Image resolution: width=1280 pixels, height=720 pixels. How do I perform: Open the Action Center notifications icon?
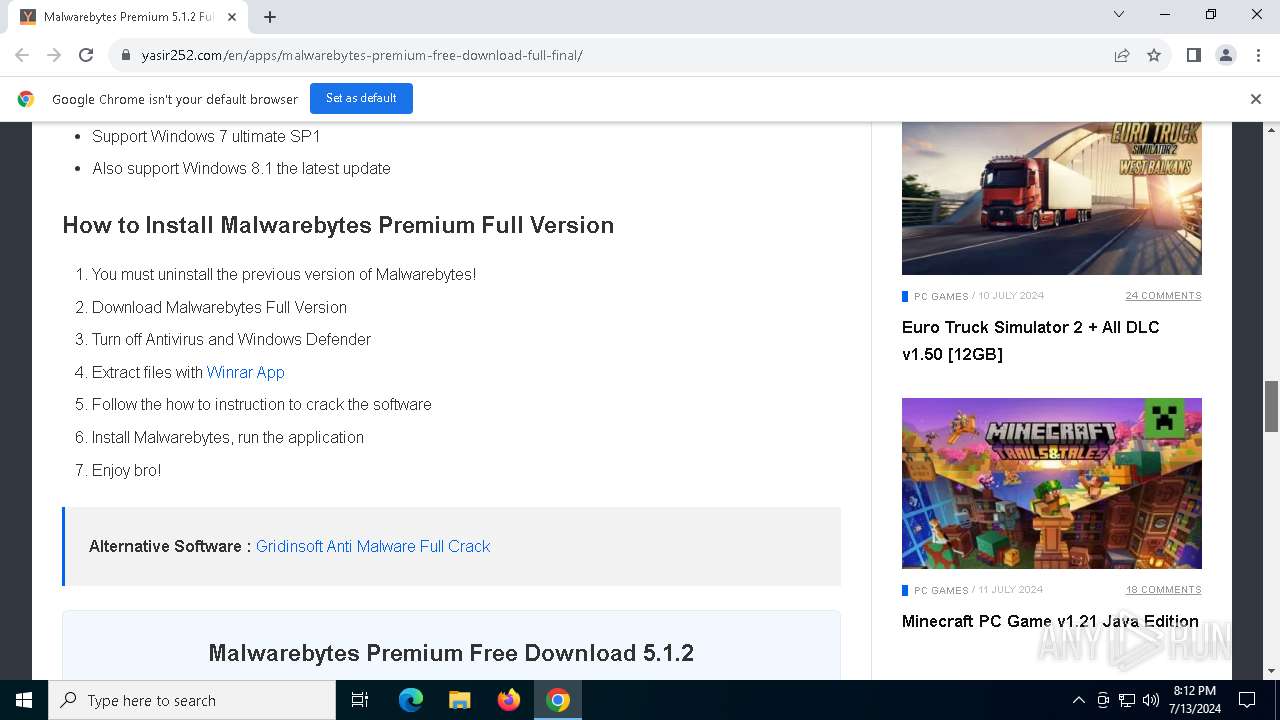[1247, 700]
